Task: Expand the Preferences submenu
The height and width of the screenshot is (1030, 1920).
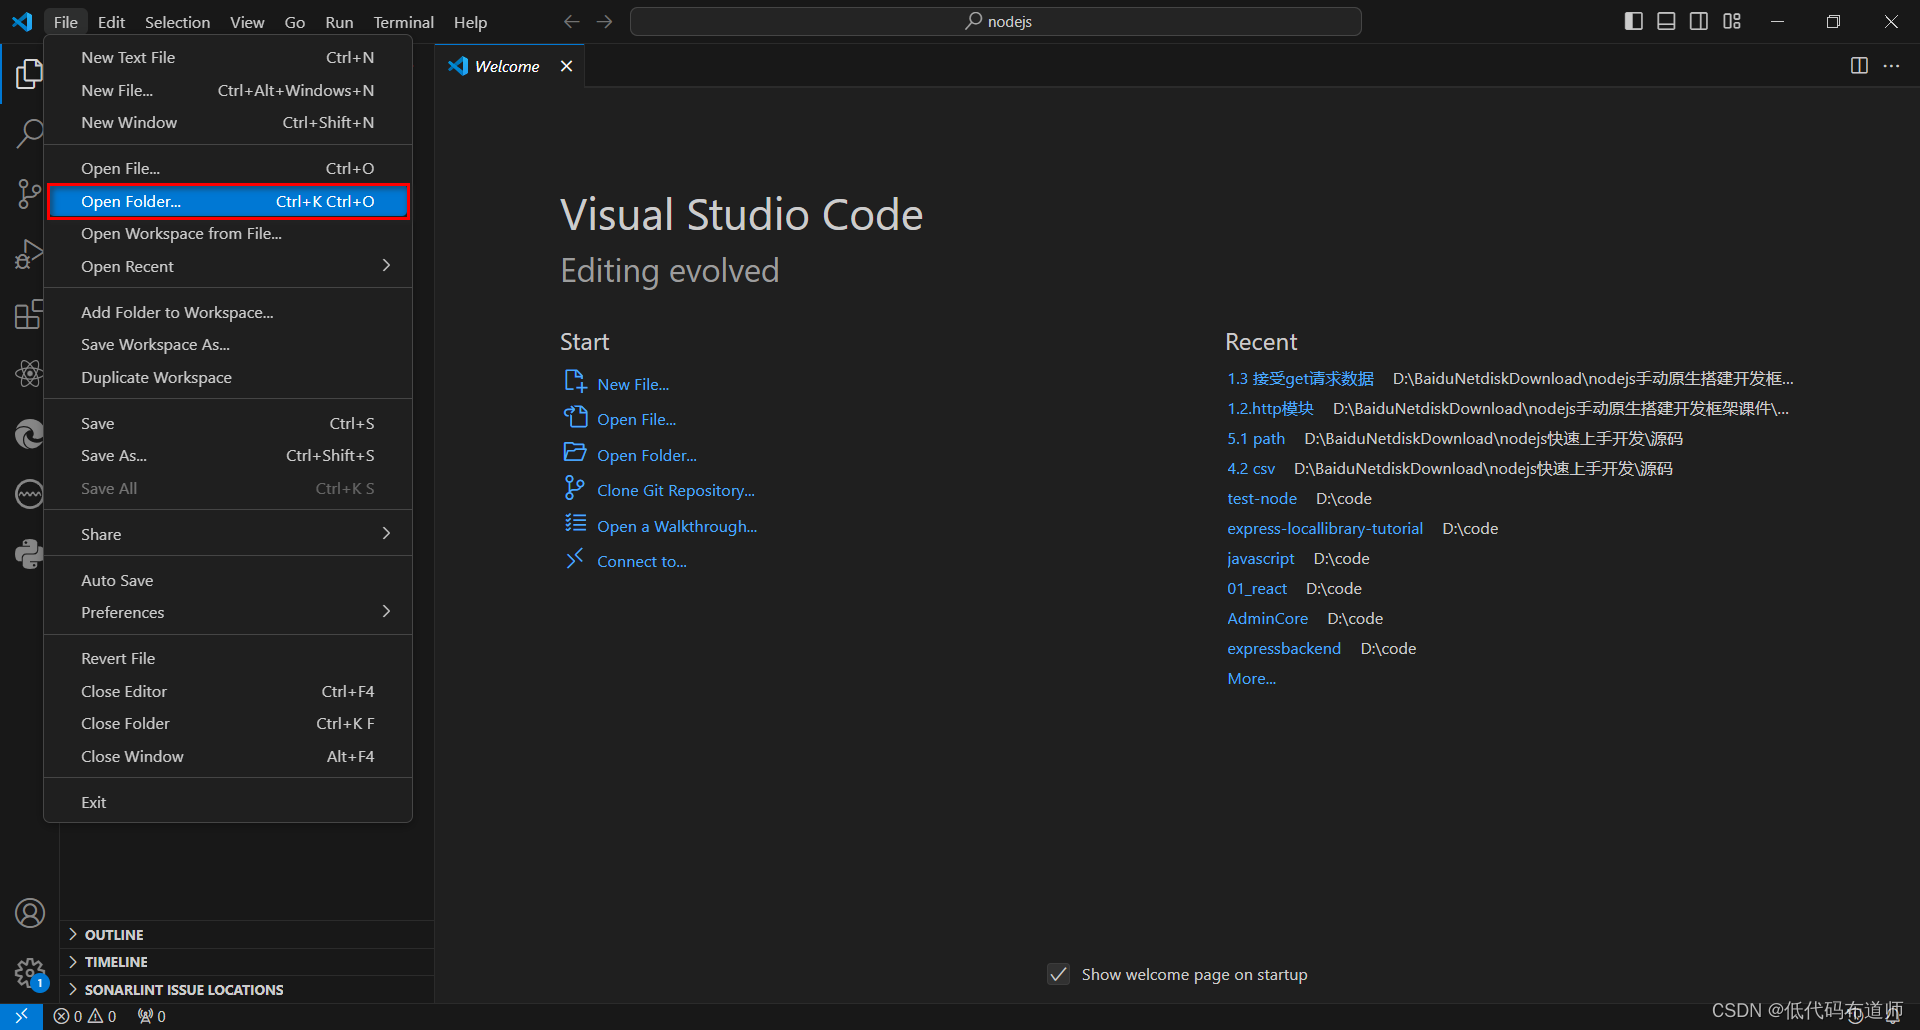Action: [228, 612]
